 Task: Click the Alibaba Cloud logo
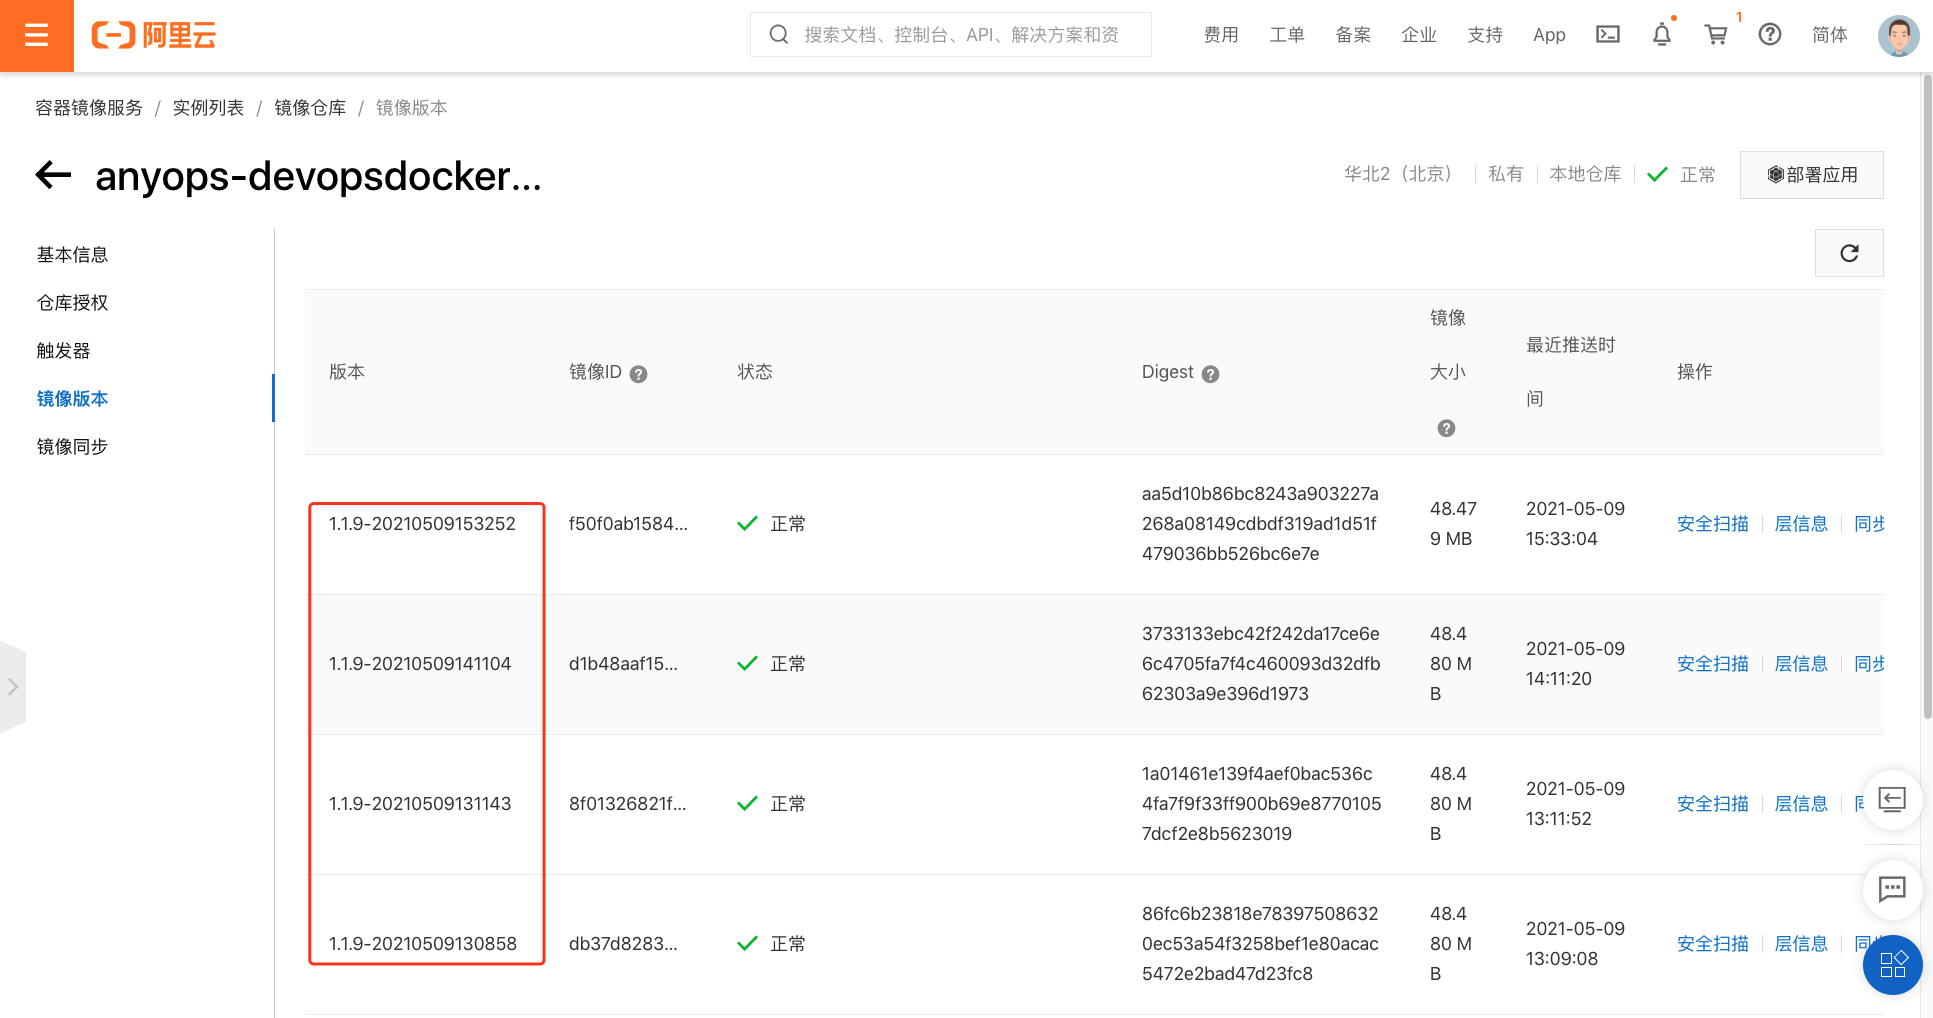pos(154,36)
